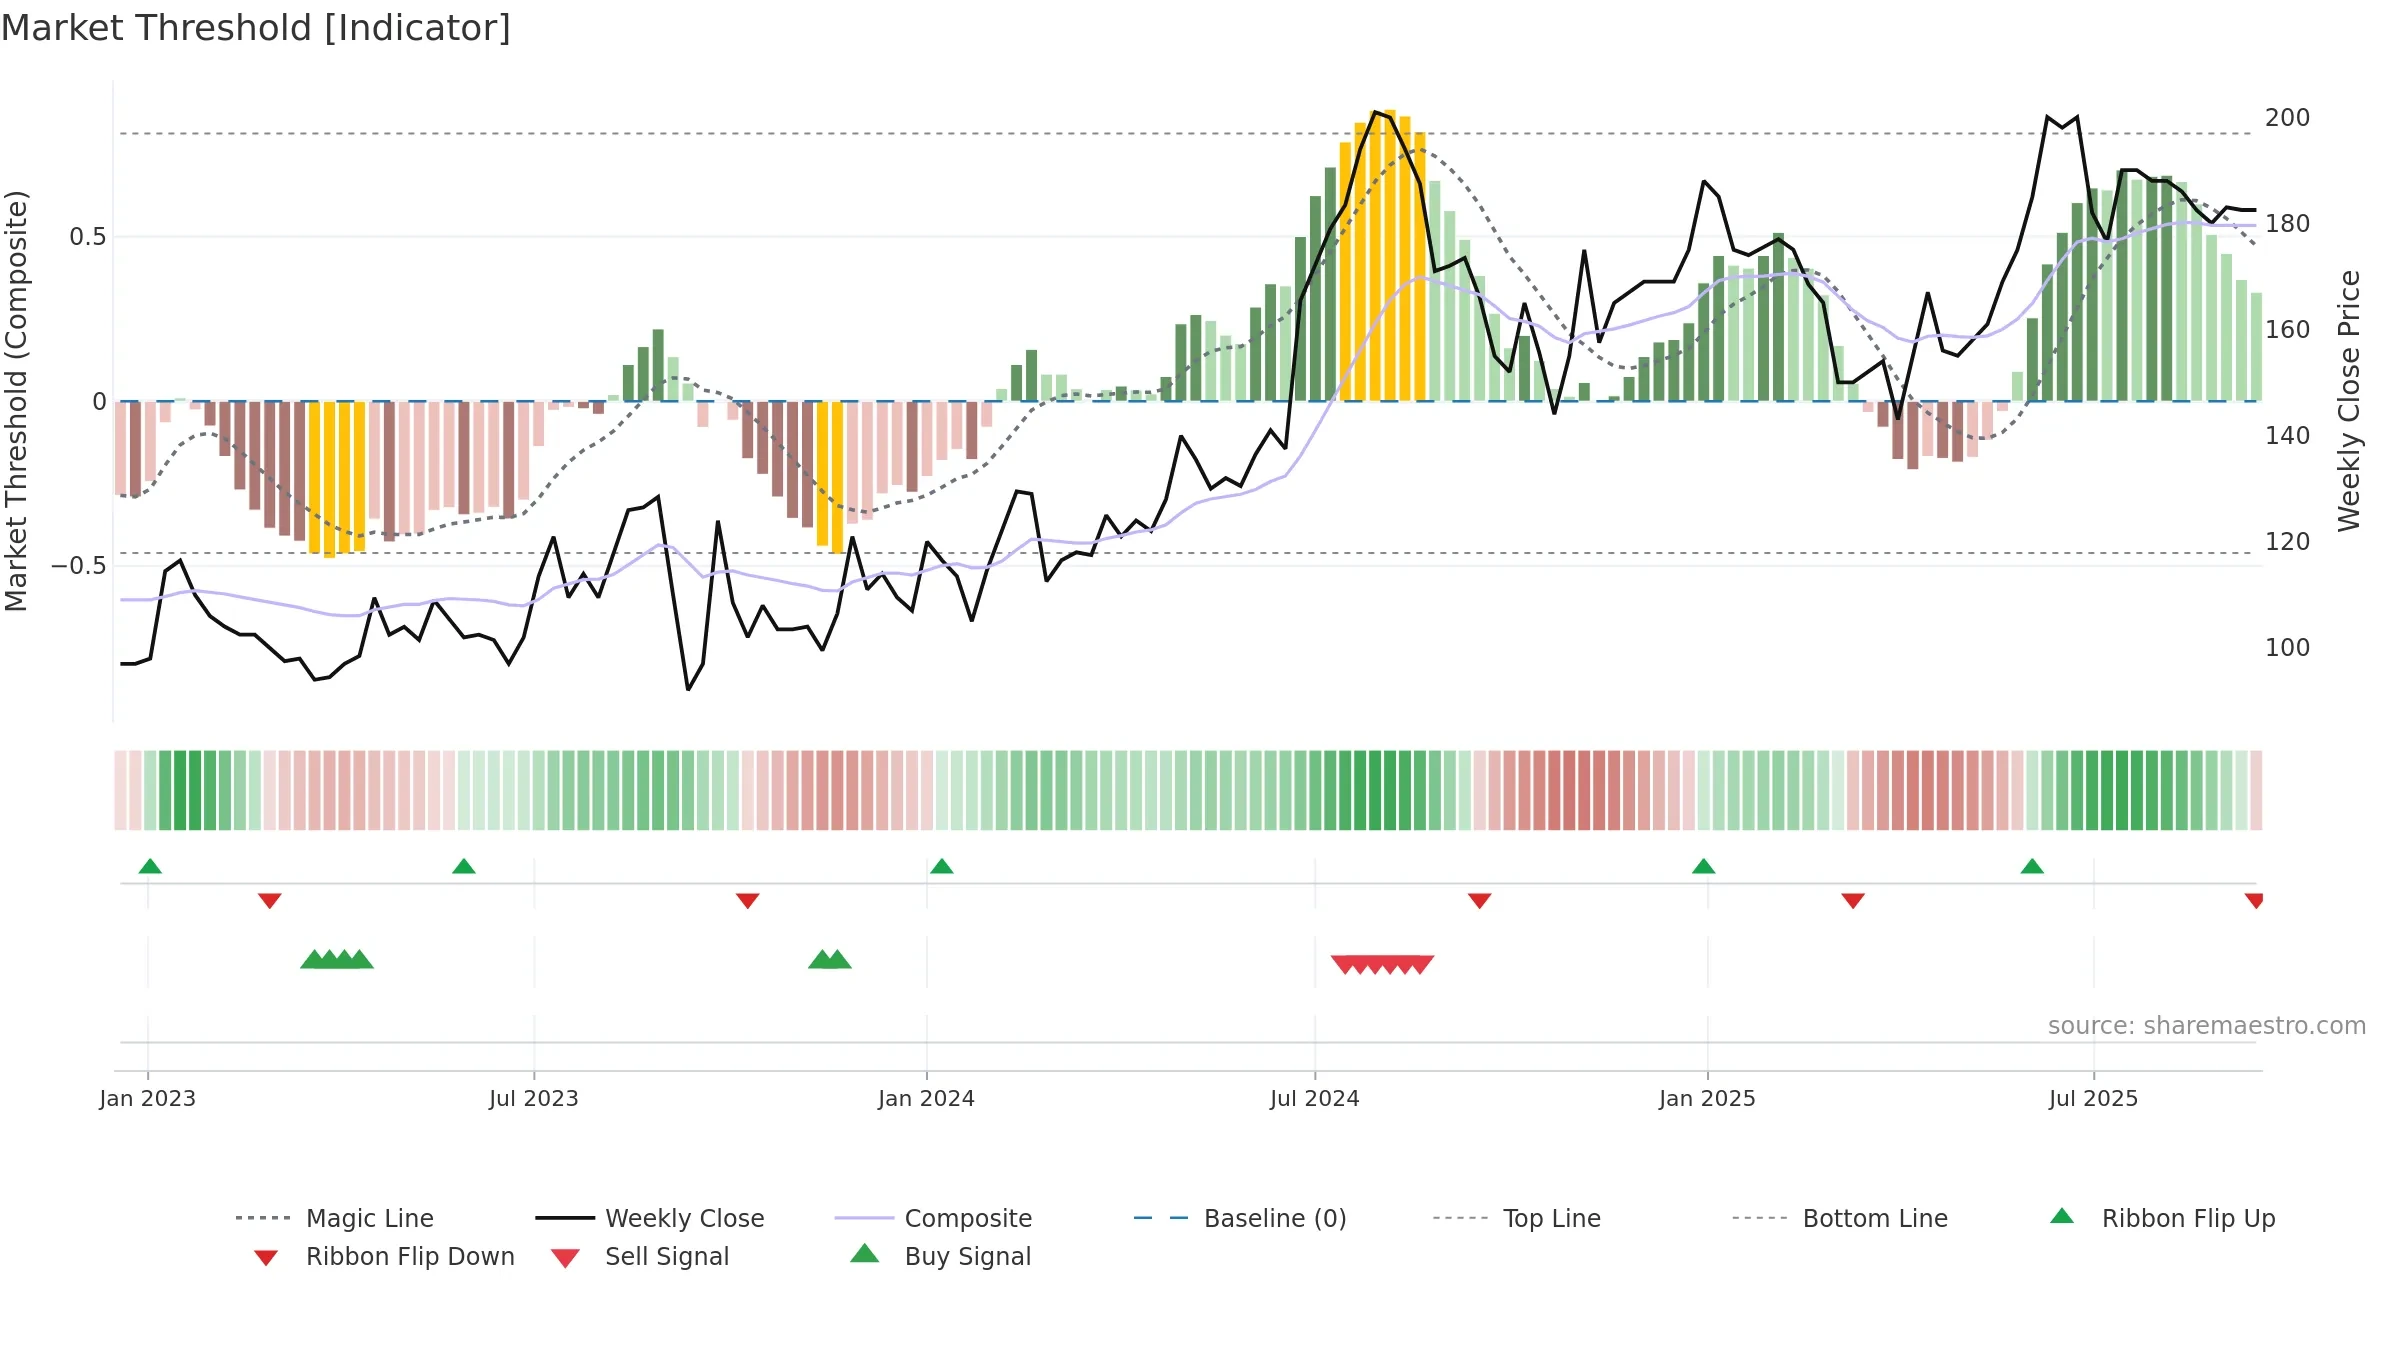Screen dimensions: 2400x1350
Task: Click the green Buy Signal legend triangle
Action: coord(865,1253)
